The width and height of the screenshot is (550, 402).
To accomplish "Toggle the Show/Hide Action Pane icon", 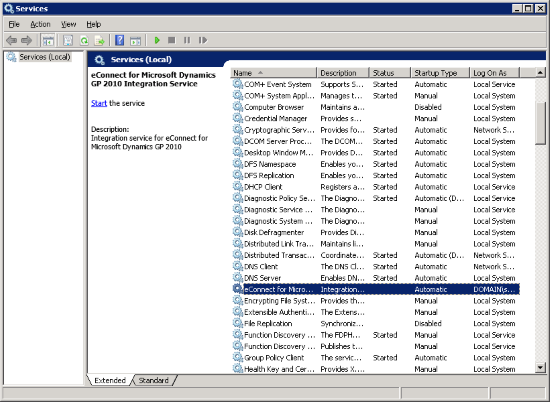I will point(135,40).
